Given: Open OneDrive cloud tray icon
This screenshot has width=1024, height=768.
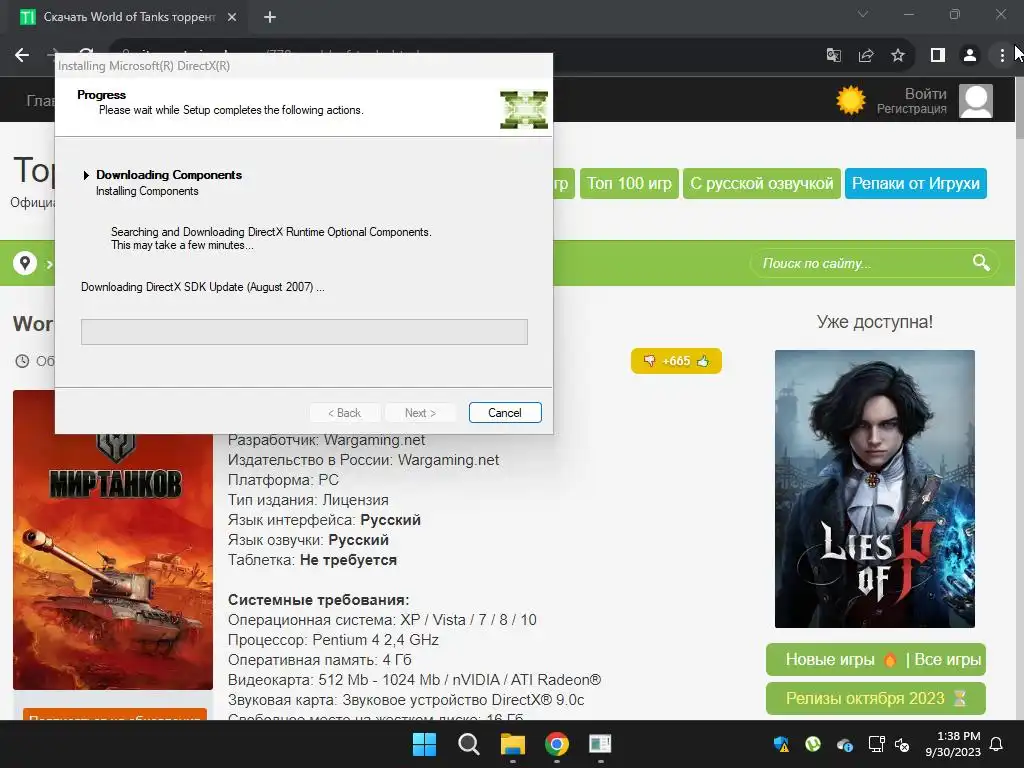Looking at the screenshot, I should pos(844,744).
